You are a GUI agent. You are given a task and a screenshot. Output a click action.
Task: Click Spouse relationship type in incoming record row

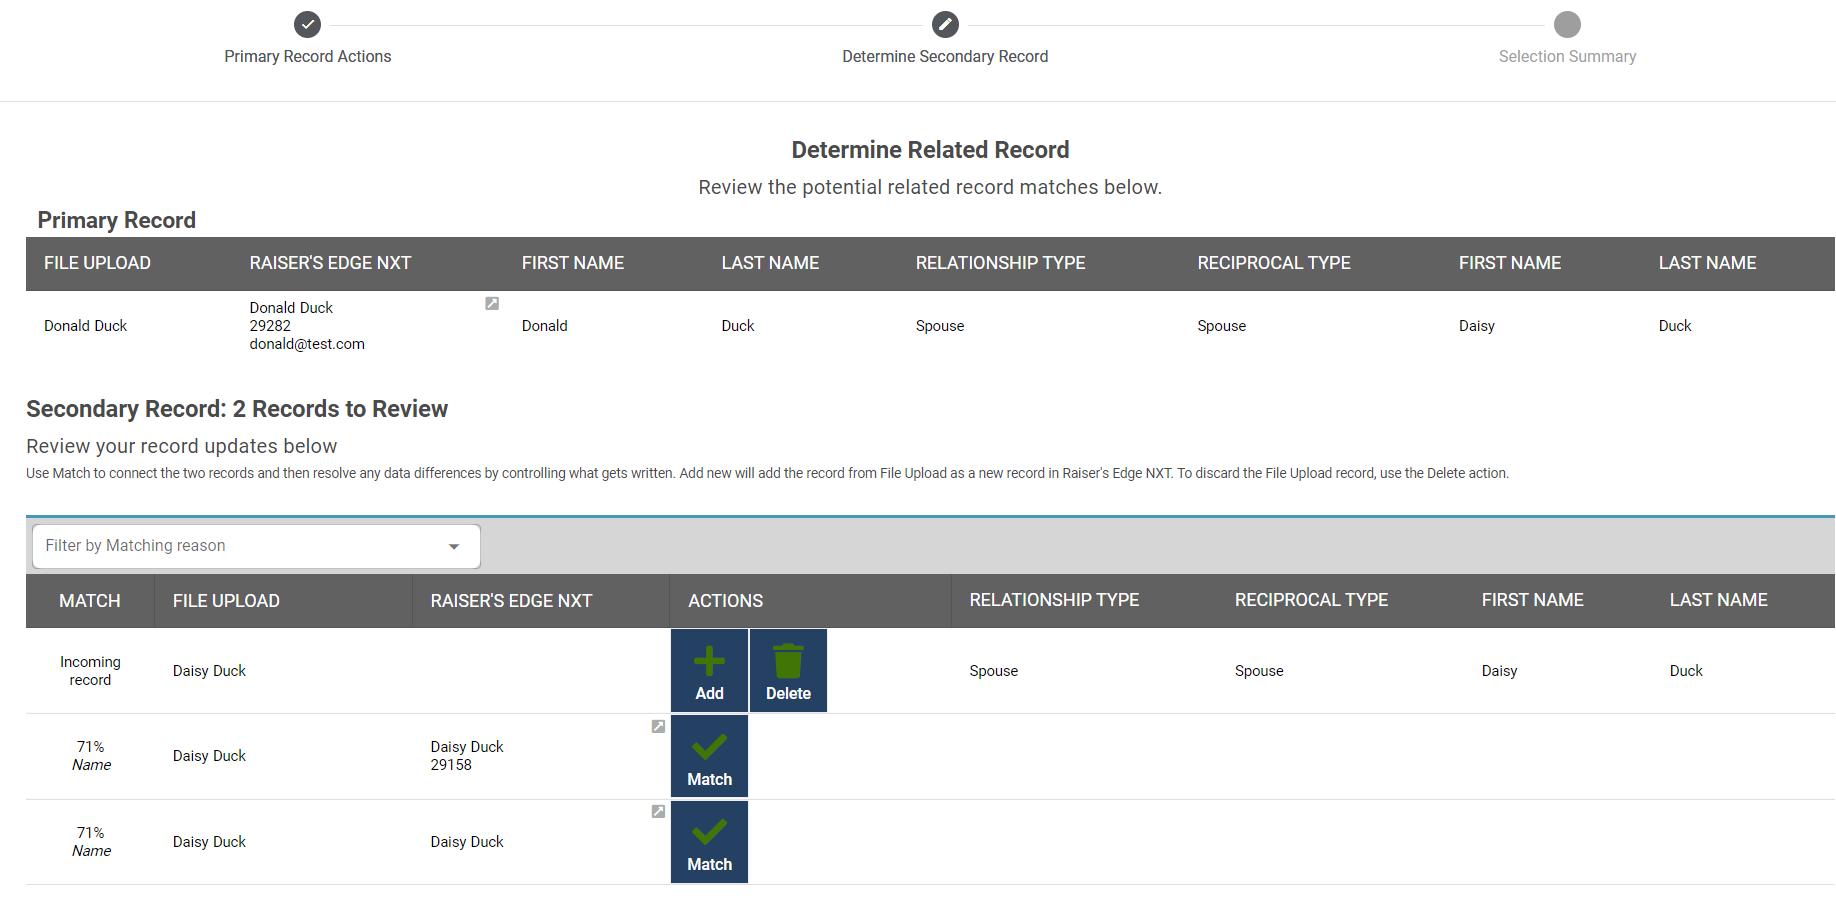993,671
